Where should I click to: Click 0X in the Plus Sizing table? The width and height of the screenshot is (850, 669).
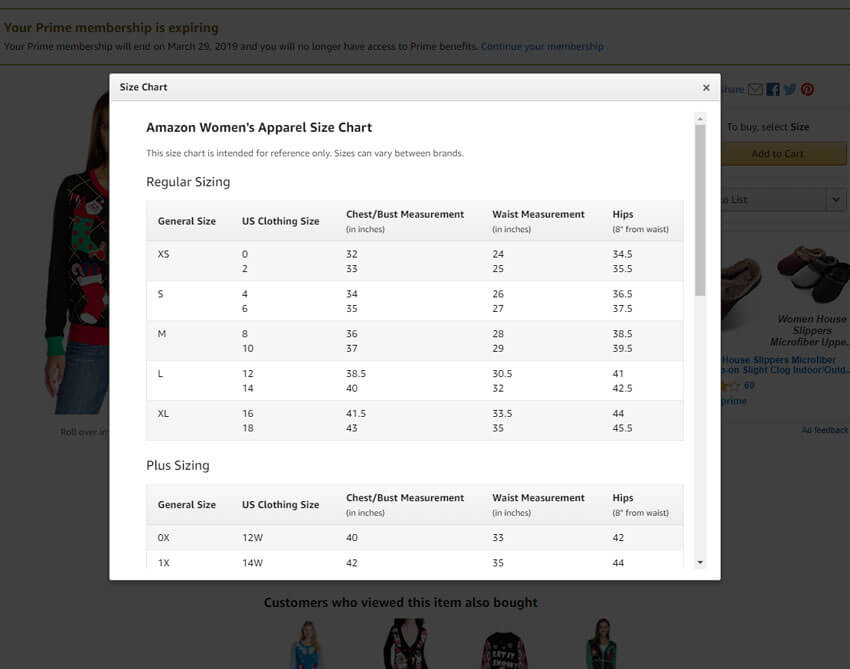[x=163, y=538]
